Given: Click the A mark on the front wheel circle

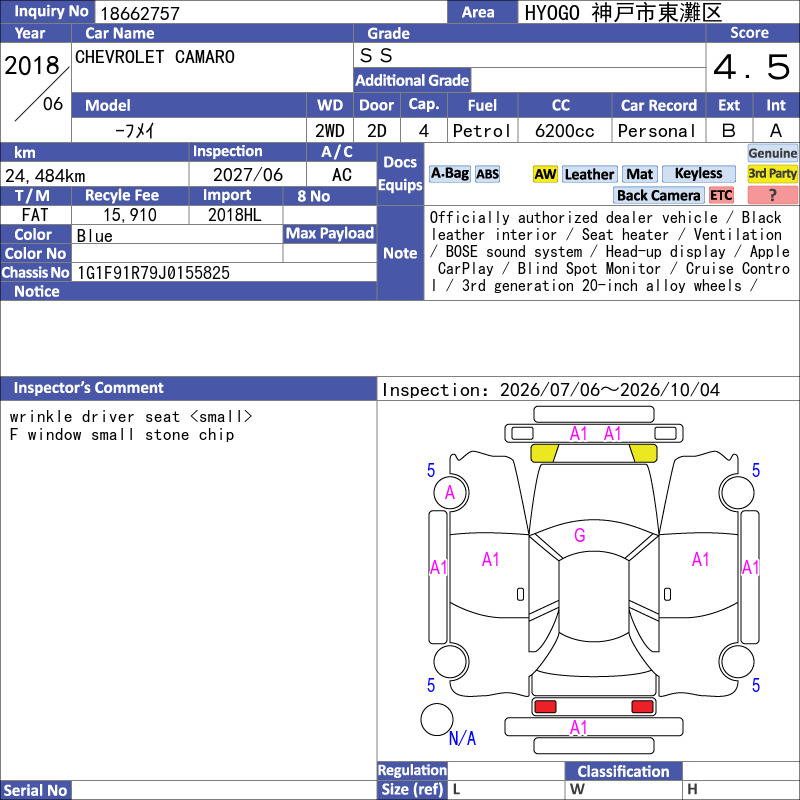Looking at the screenshot, I should coord(449,492).
